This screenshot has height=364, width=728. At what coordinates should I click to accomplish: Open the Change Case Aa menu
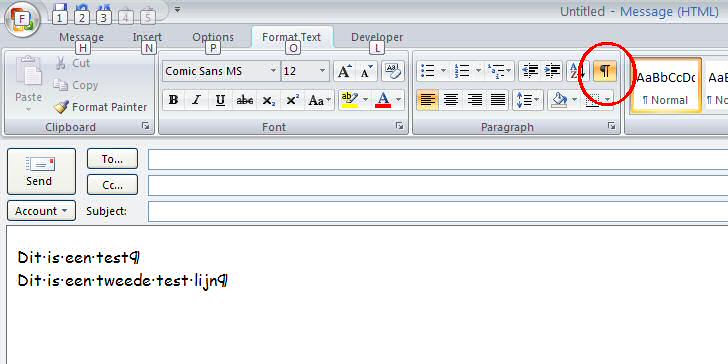(x=320, y=100)
